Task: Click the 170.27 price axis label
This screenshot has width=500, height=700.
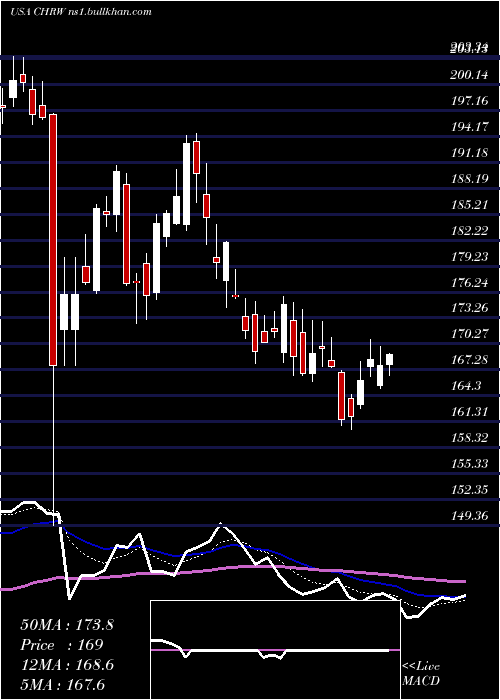Action: tap(469, 333)
